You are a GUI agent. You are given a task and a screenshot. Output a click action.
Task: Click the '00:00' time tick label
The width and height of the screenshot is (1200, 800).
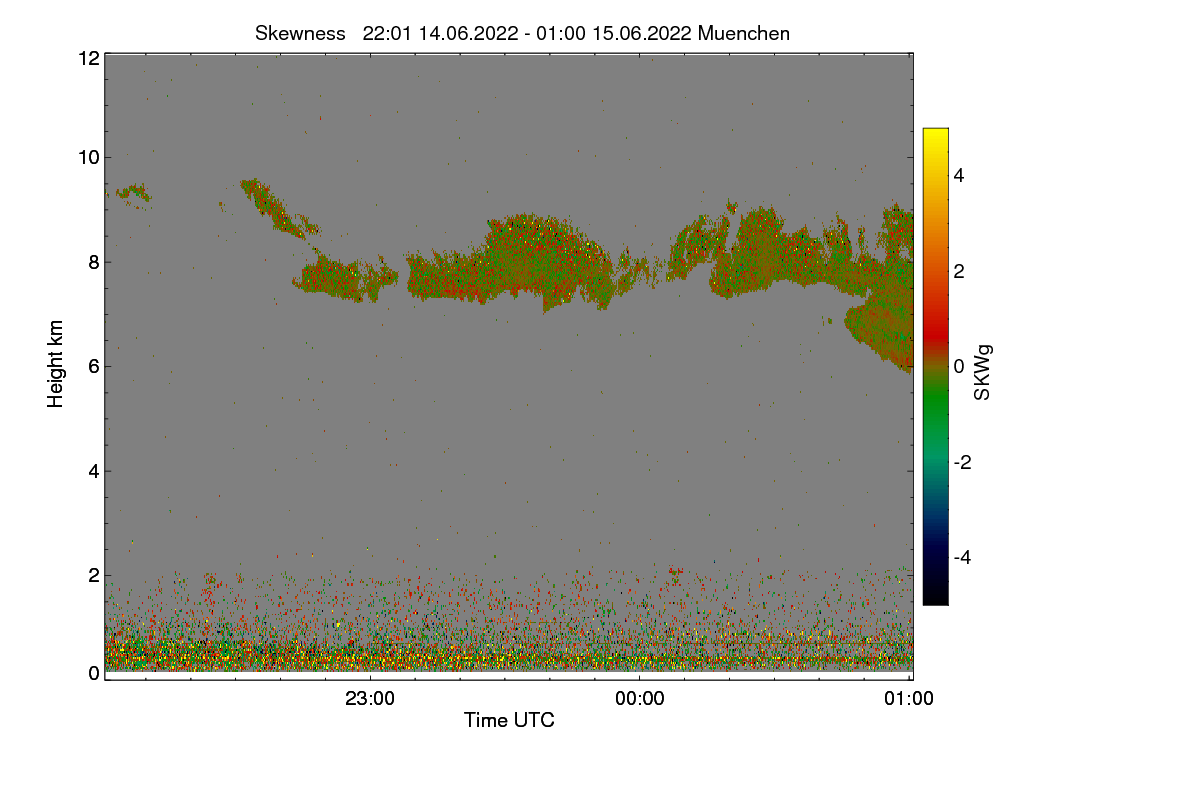pos(640,699)
